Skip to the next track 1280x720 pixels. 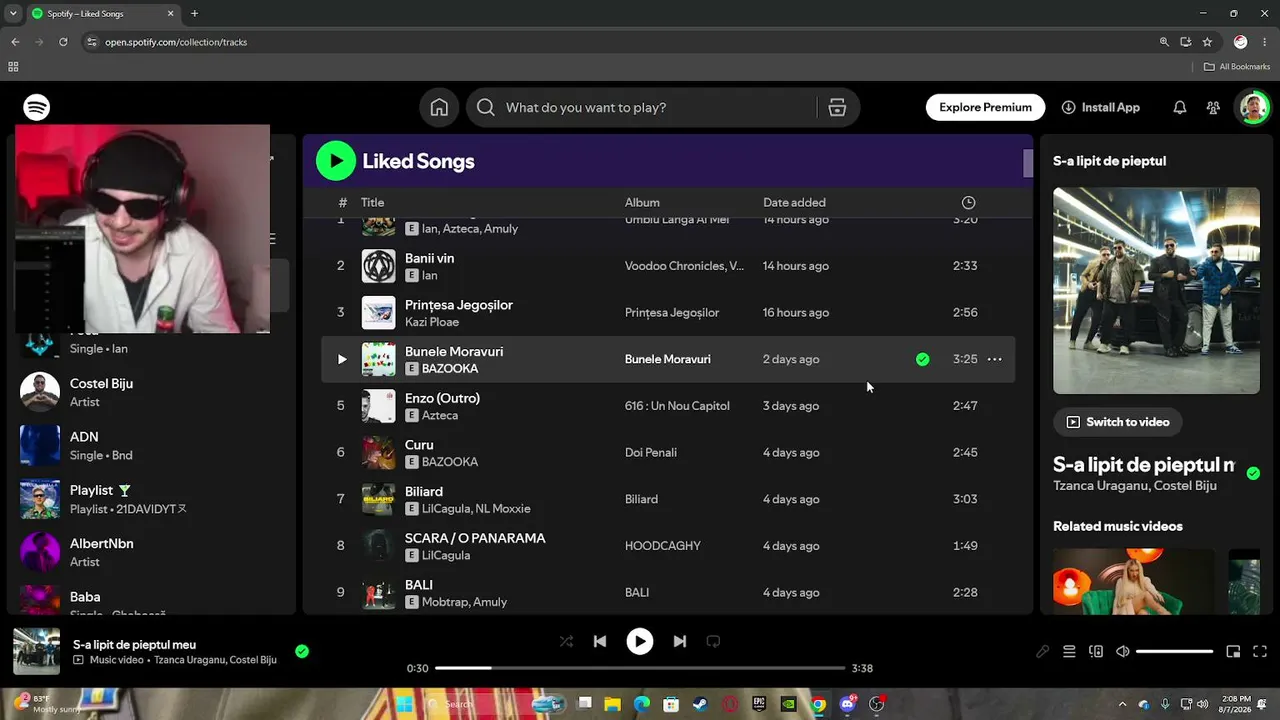coord(680,641)
